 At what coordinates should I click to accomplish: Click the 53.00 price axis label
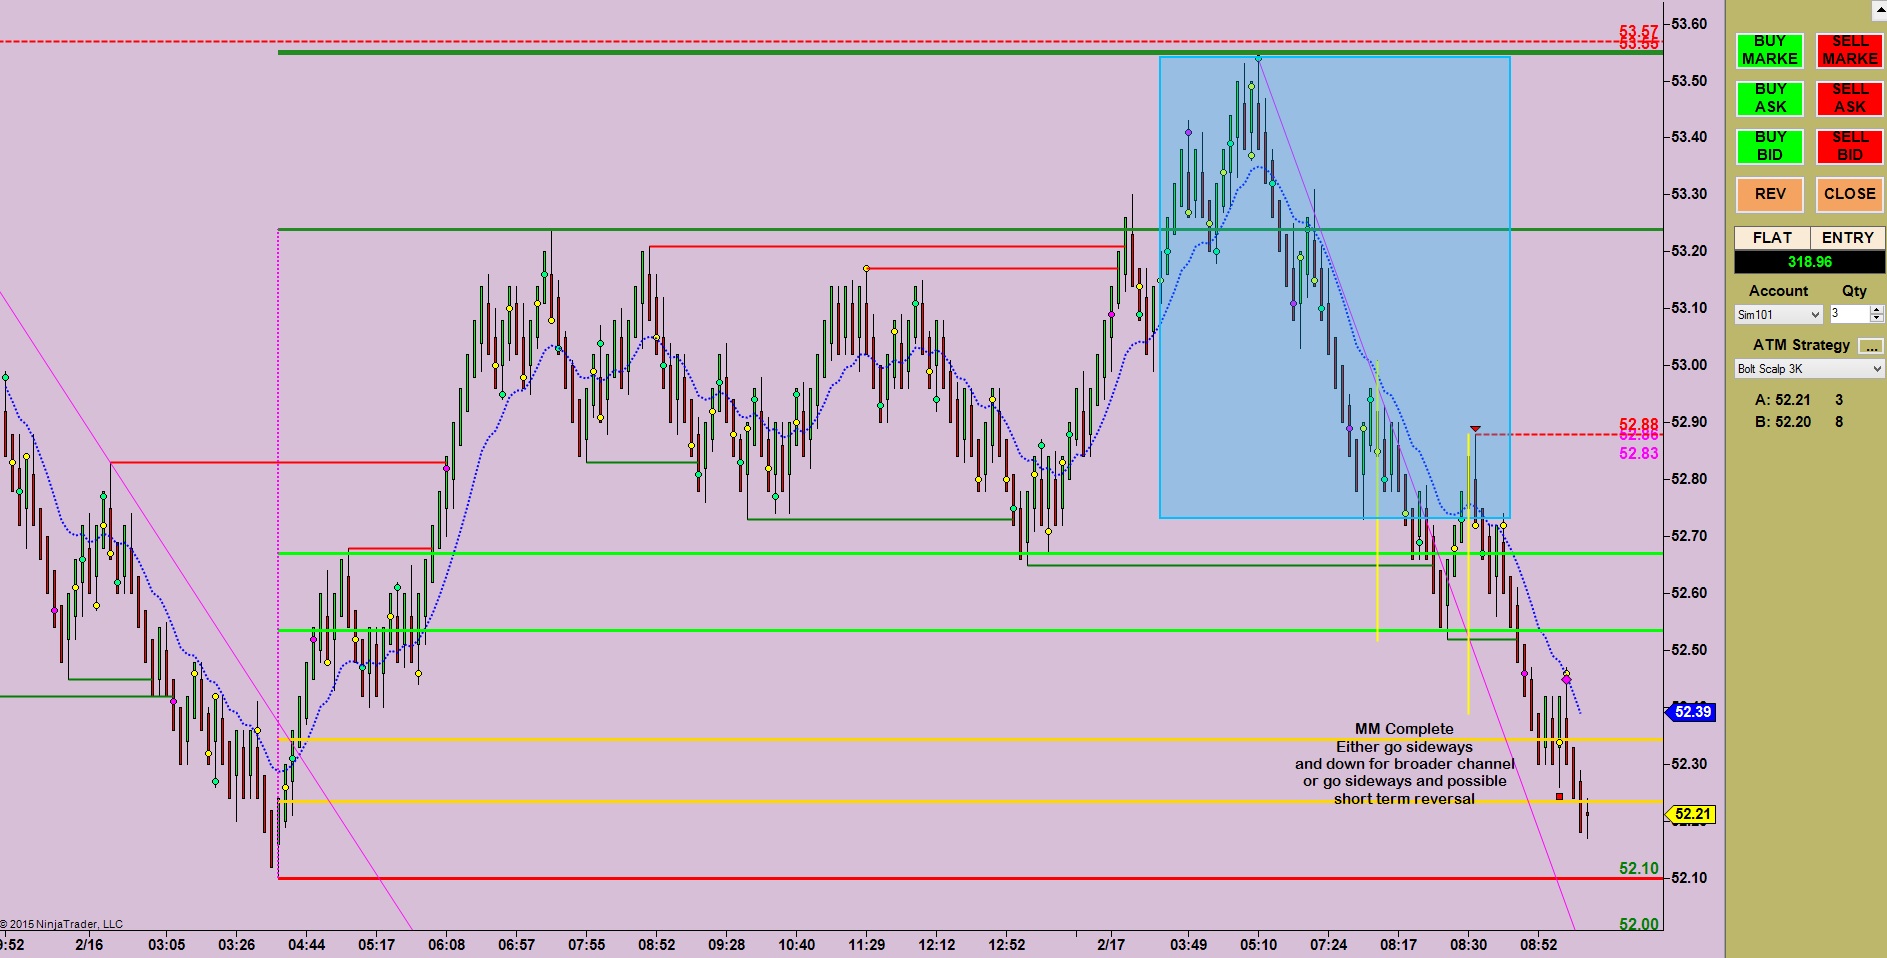coord(1689,365)
